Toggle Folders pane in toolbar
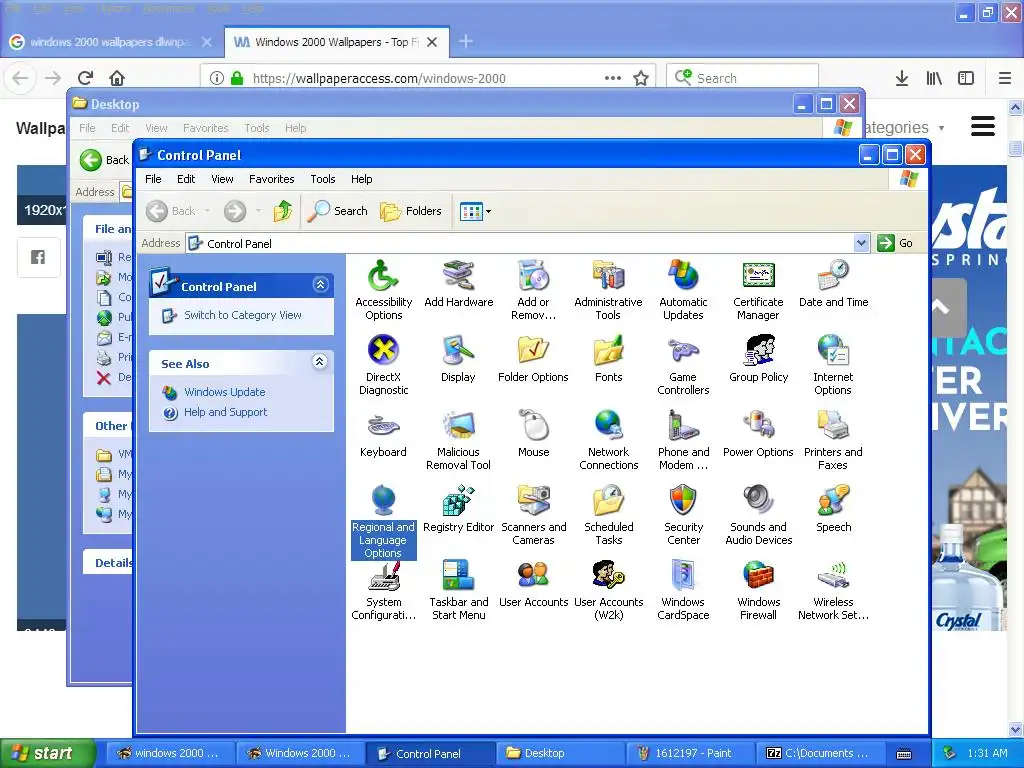Image resolution: width=1024 pixels, height=768 pixels. pyautogui.click(x=411, y=211)
